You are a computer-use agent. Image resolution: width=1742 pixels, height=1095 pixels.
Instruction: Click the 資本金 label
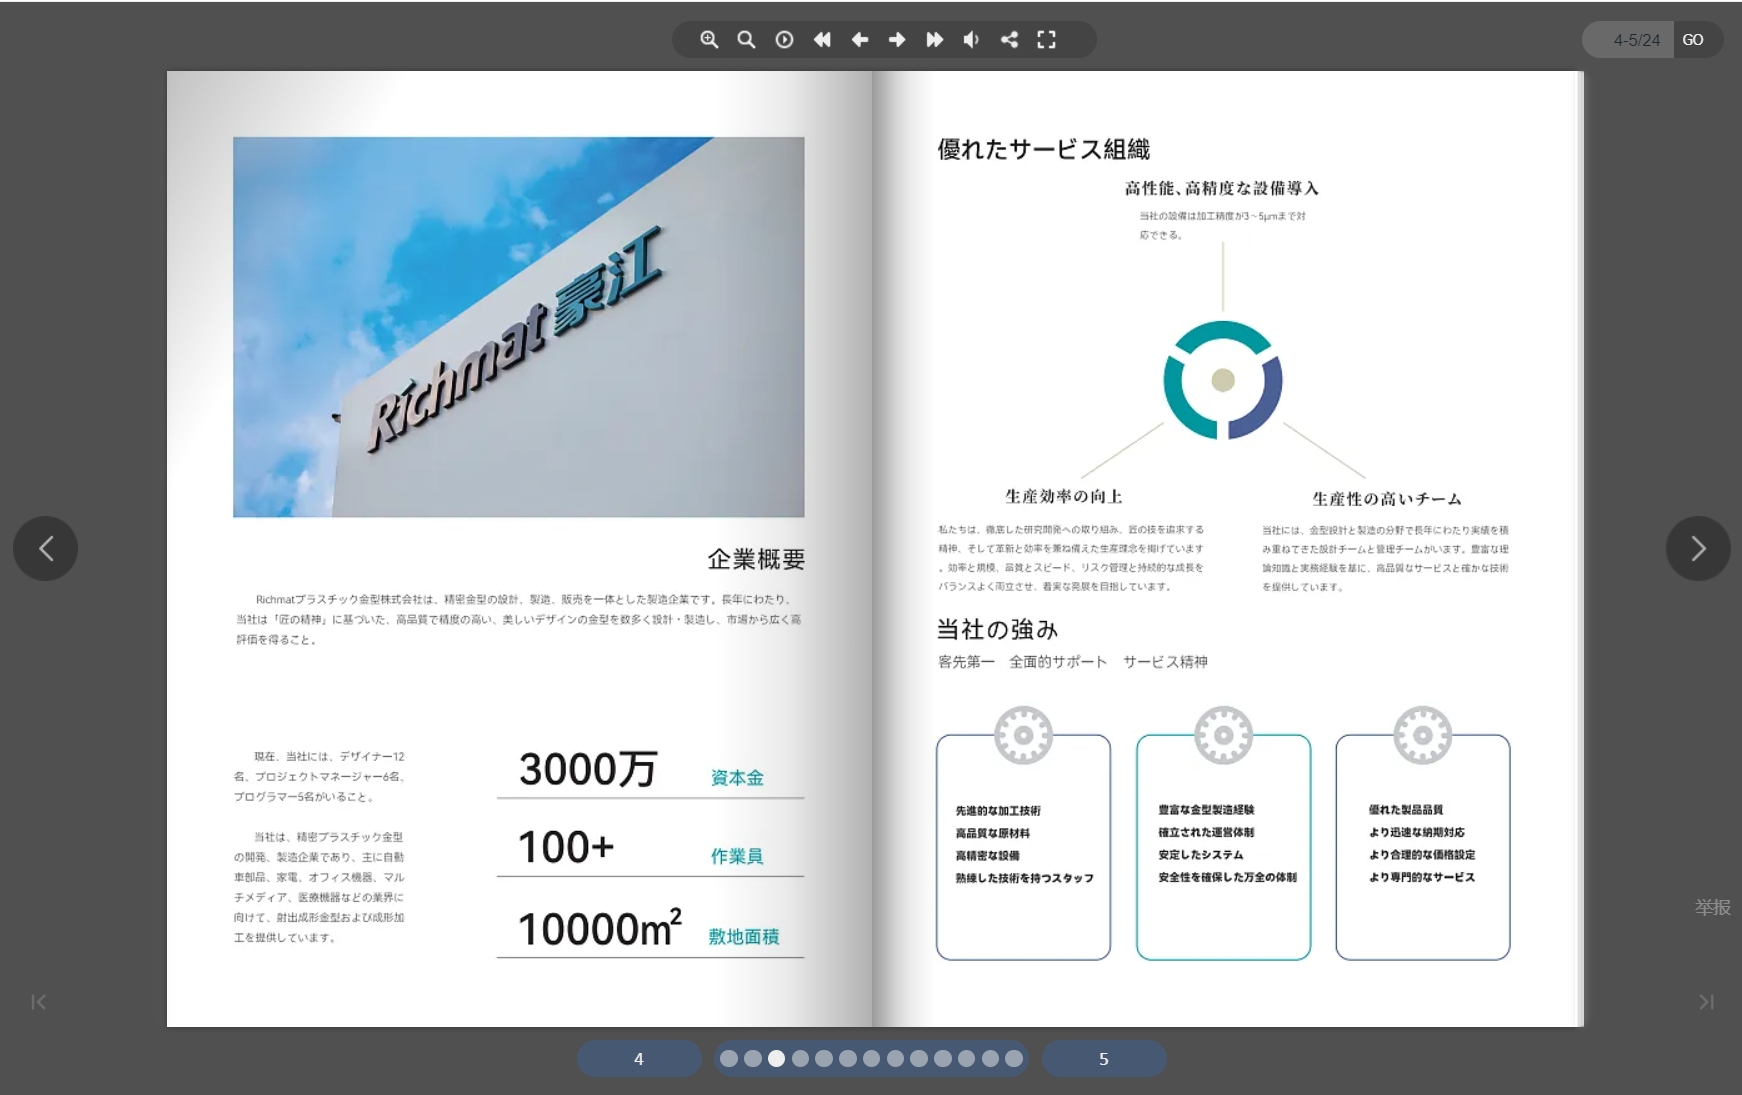coord(737,778)
